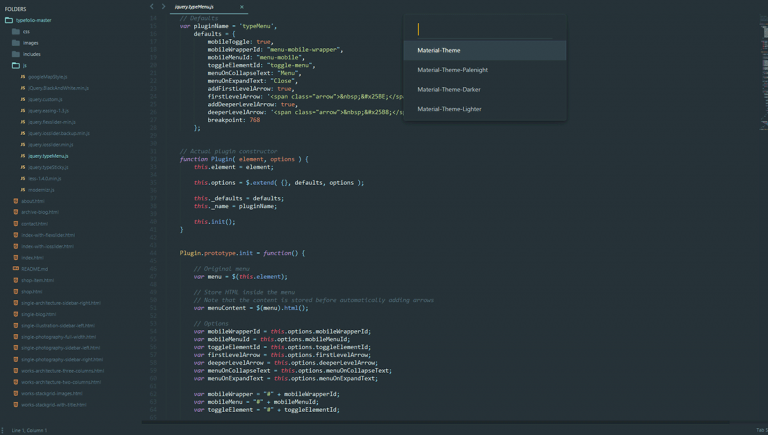Click the theme search input field
Image resolution: width=768 pixels, height=435 pixels.
484,29
